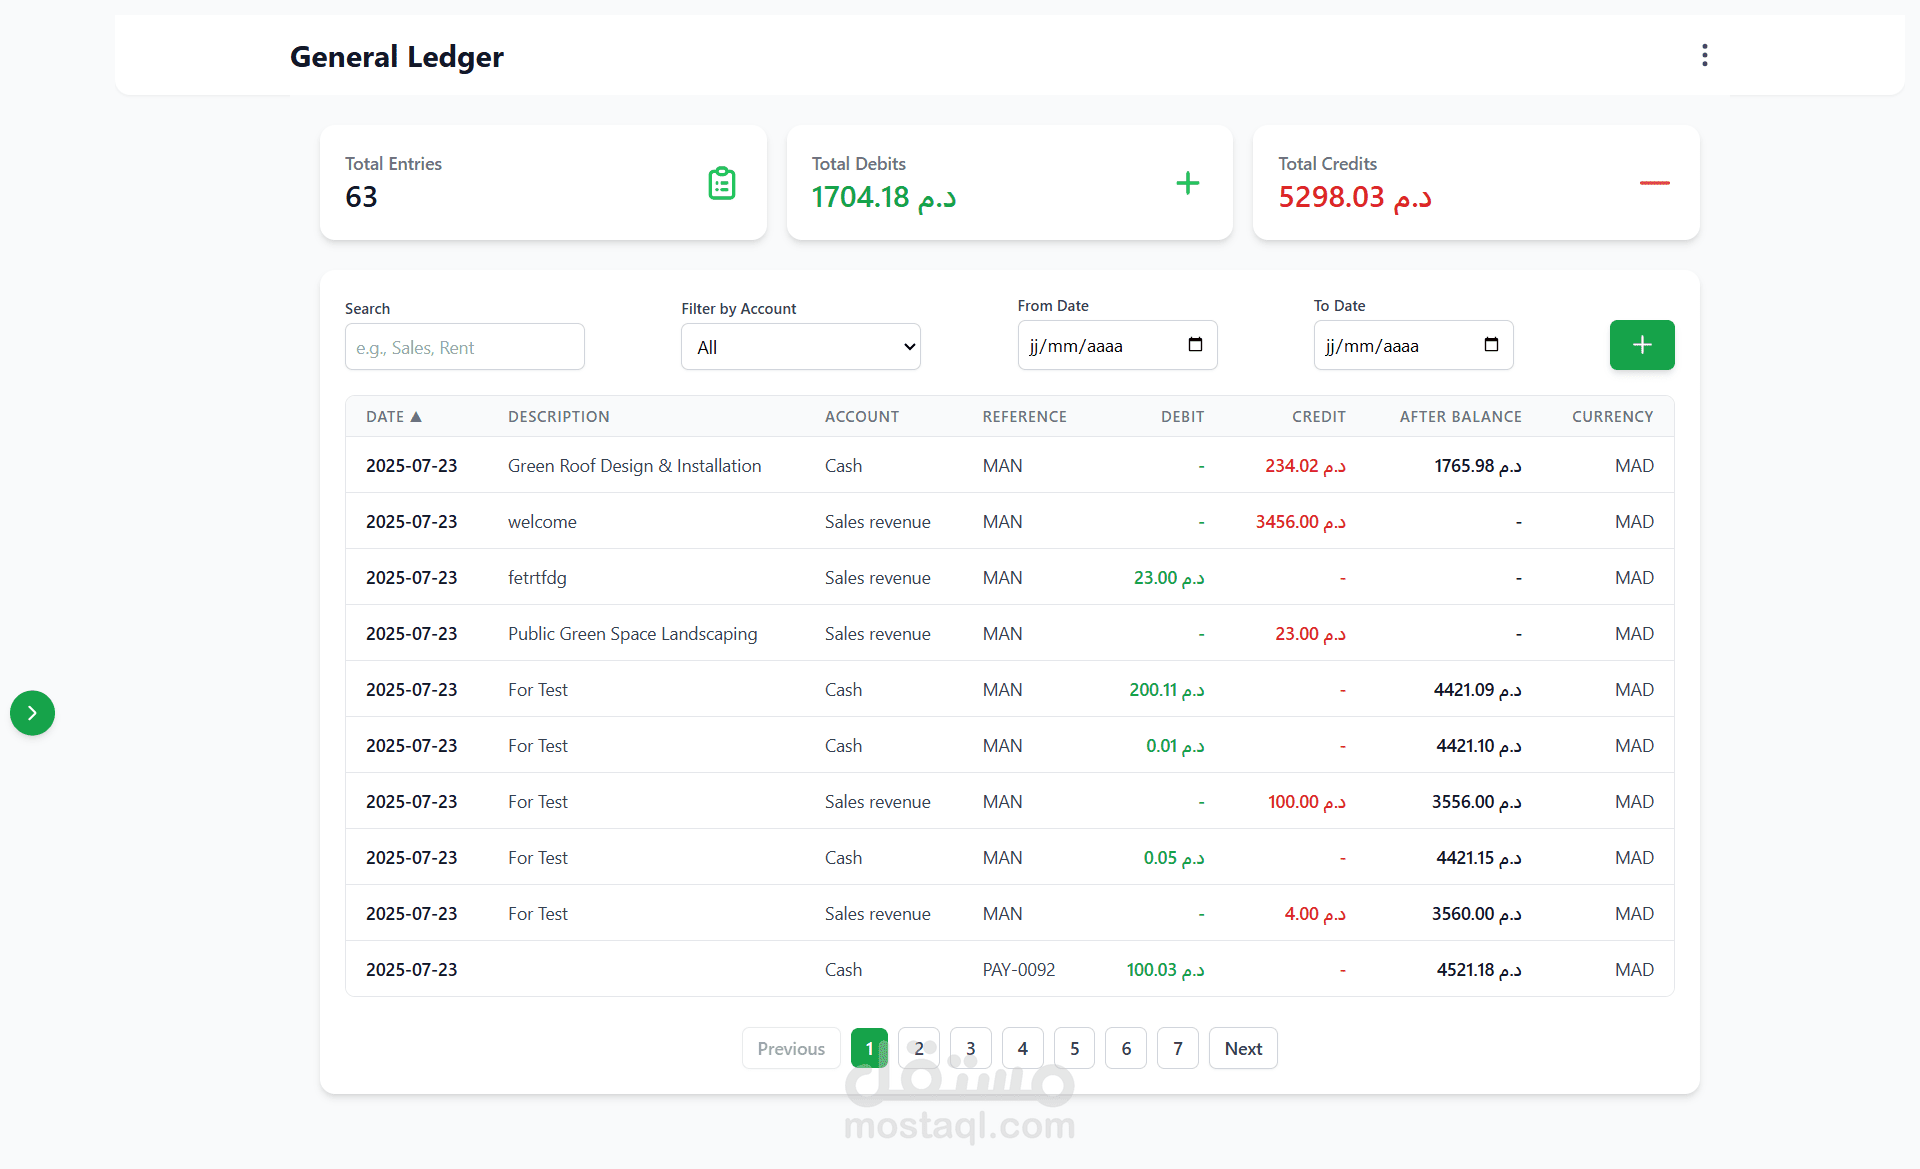This screenshot has width=1920, height=1169.
Task: Open the From Date calendar picker icon
Action: tap(1195, 345)
